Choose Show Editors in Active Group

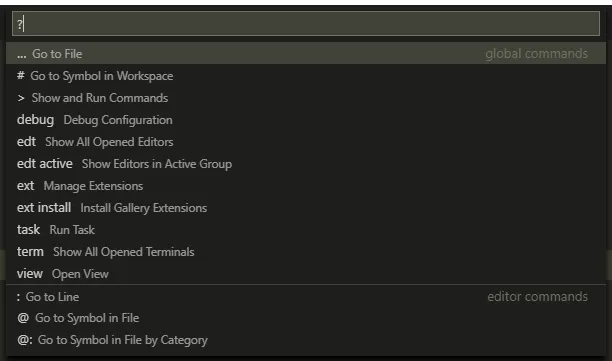coord(306,164)
